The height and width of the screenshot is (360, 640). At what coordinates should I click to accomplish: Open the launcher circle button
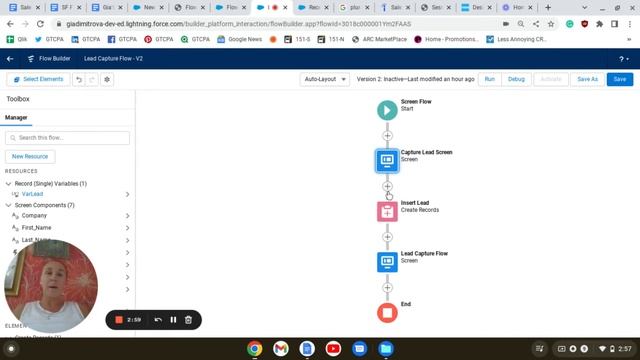[x=11, y=349]
